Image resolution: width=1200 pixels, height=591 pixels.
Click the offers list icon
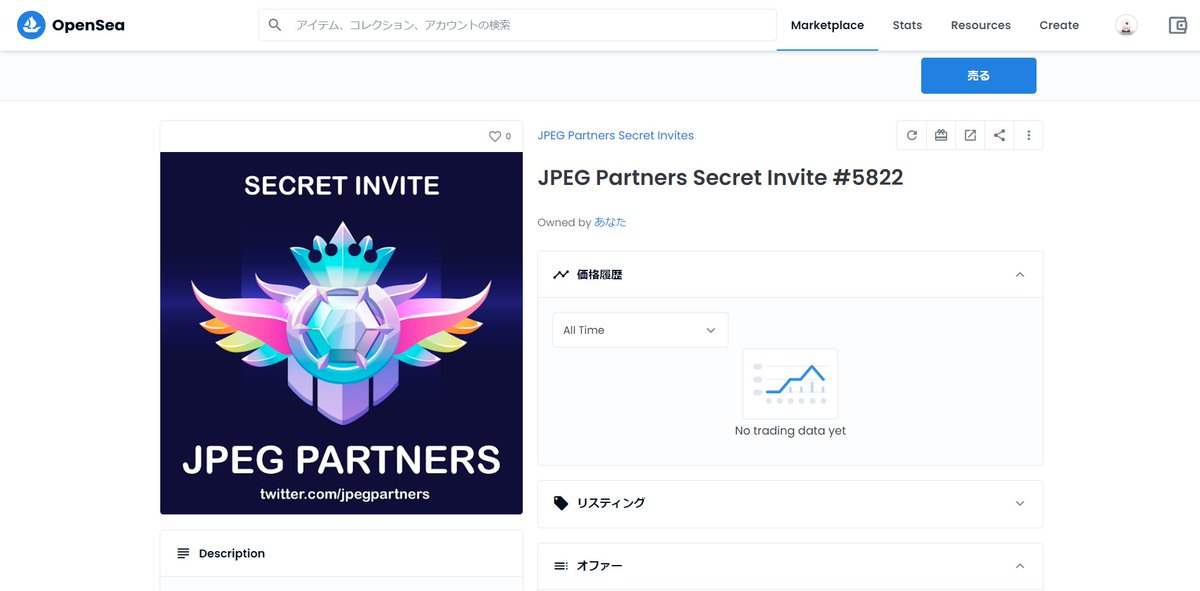[x=561, y=566]
